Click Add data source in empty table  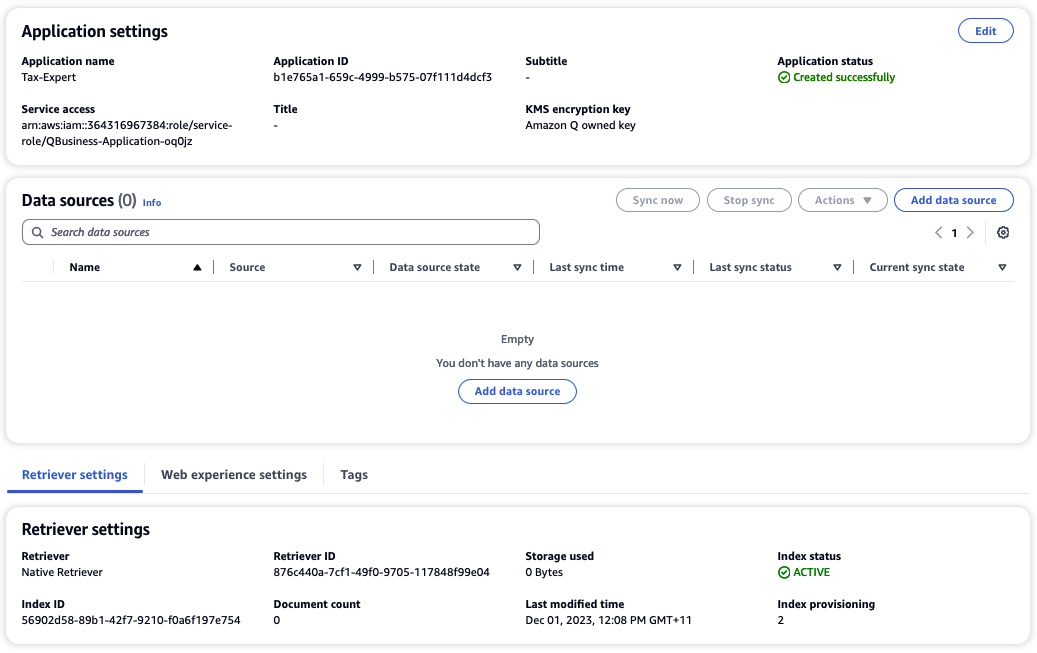click(517, 391)
